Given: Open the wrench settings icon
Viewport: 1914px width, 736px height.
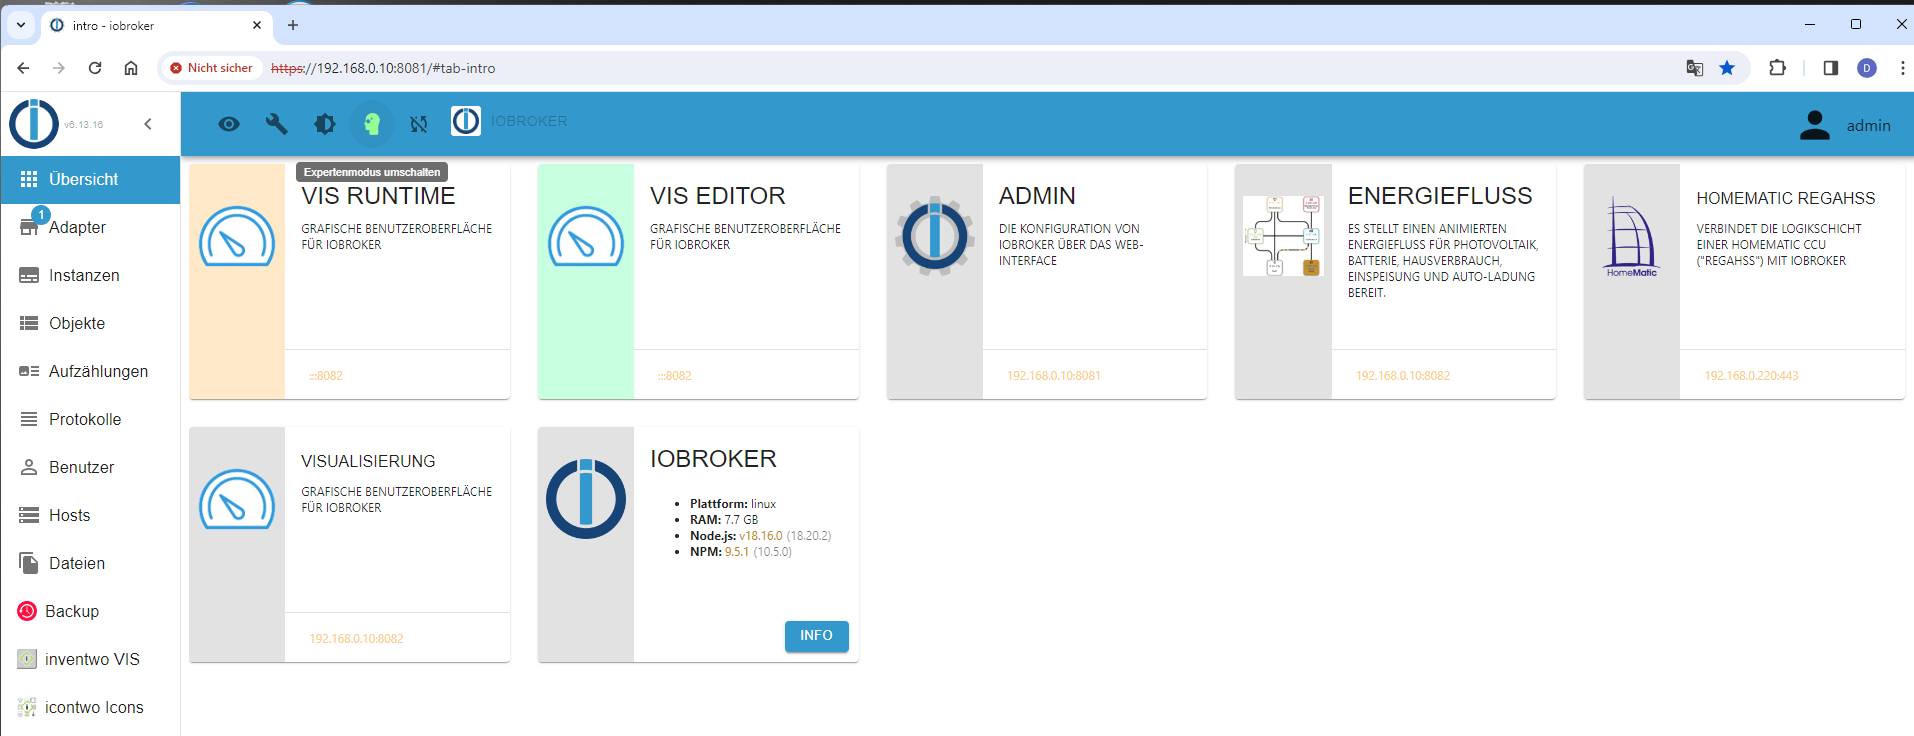Looking at the screenshot, I should point(277,124).
